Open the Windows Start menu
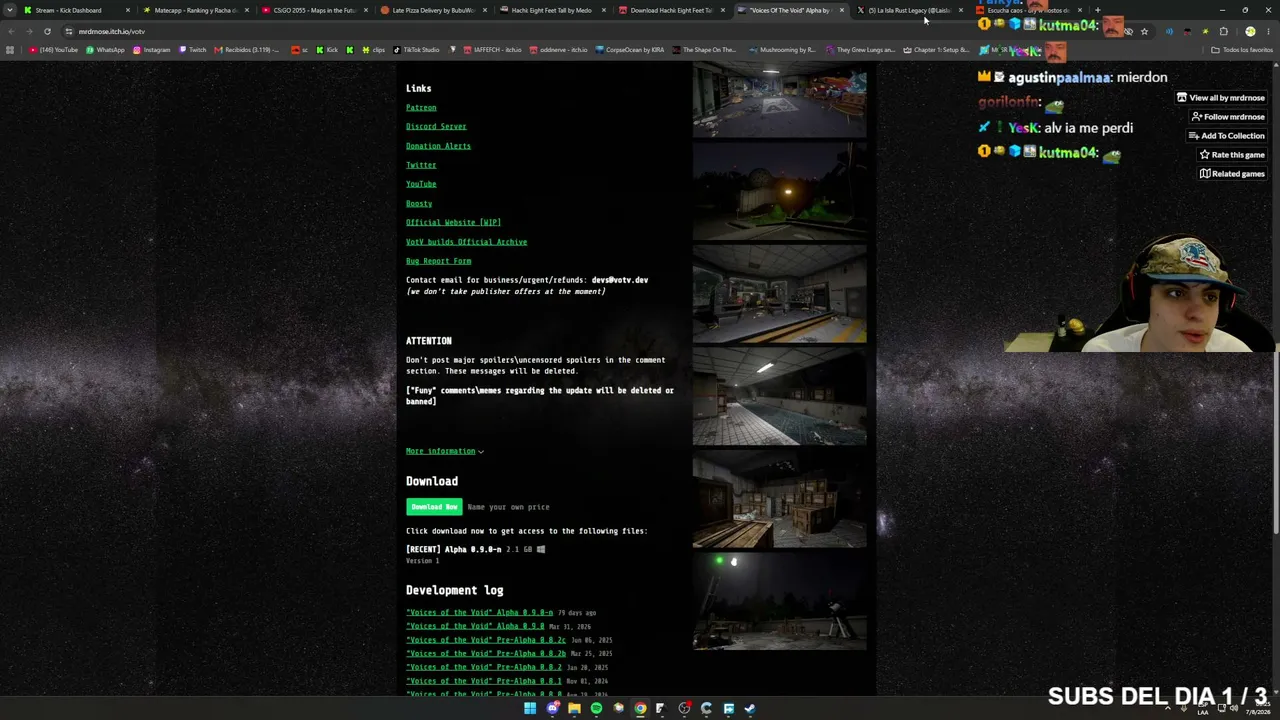 point(530,709)
